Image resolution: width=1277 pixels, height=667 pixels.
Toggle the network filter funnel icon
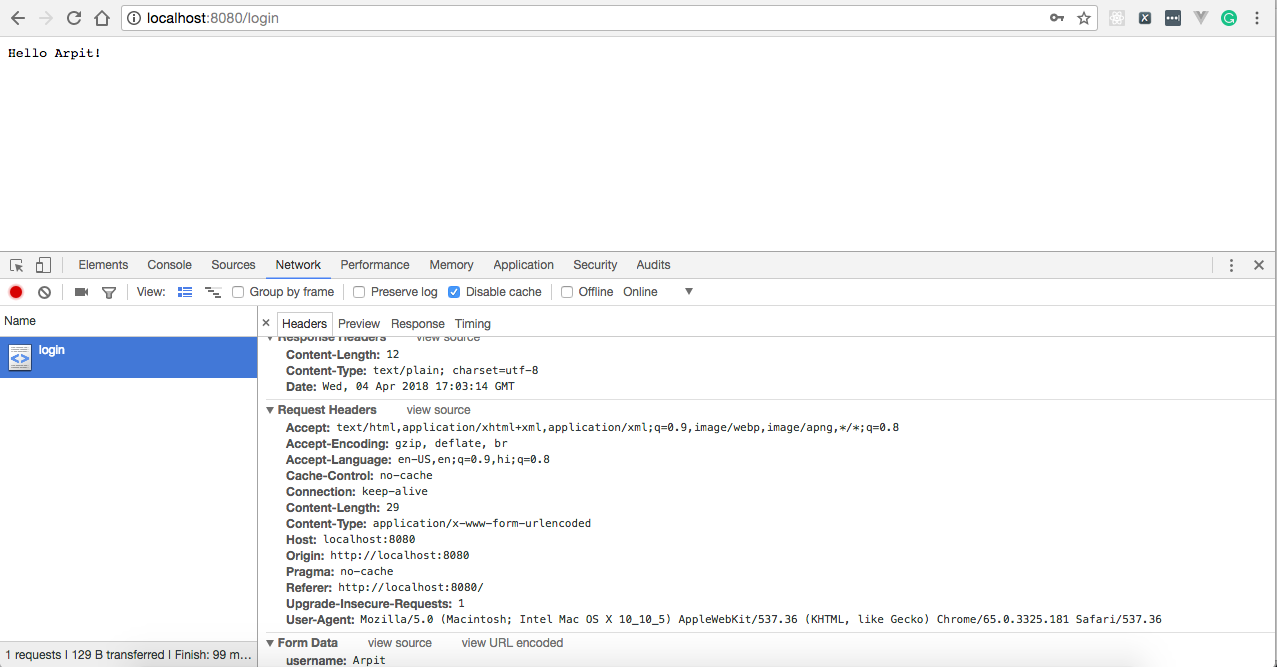click(109, 292)
